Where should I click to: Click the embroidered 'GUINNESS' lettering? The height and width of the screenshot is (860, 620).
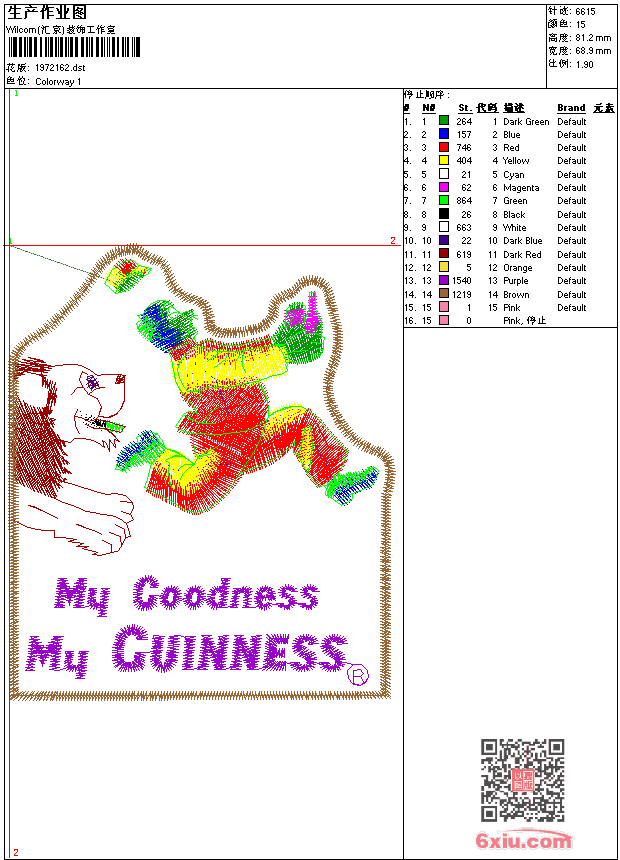tap(230, 649)
